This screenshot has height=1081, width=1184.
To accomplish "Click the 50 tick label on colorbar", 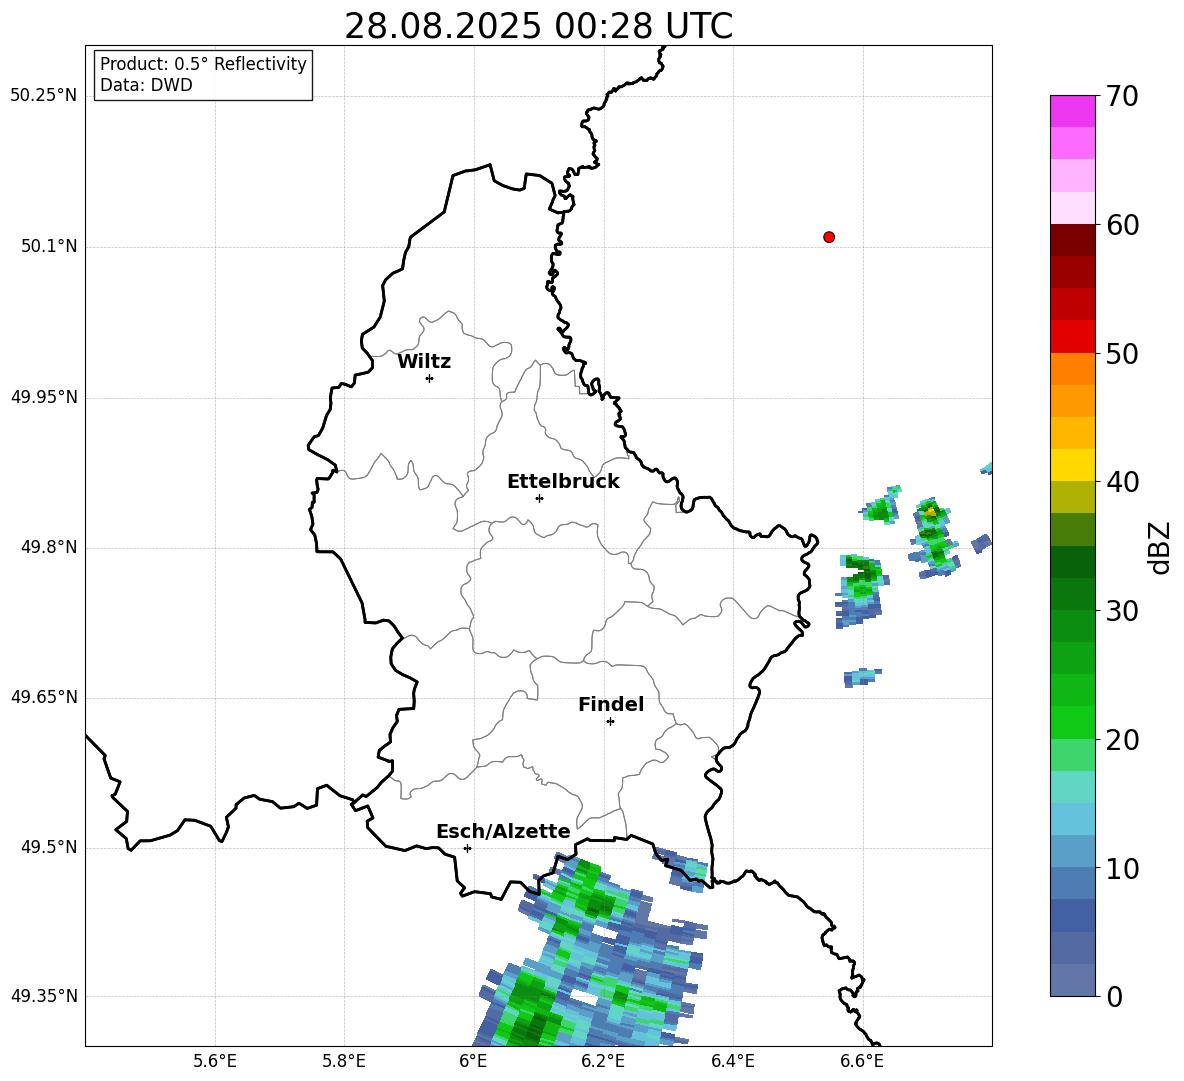I will tap(1122, 353).
